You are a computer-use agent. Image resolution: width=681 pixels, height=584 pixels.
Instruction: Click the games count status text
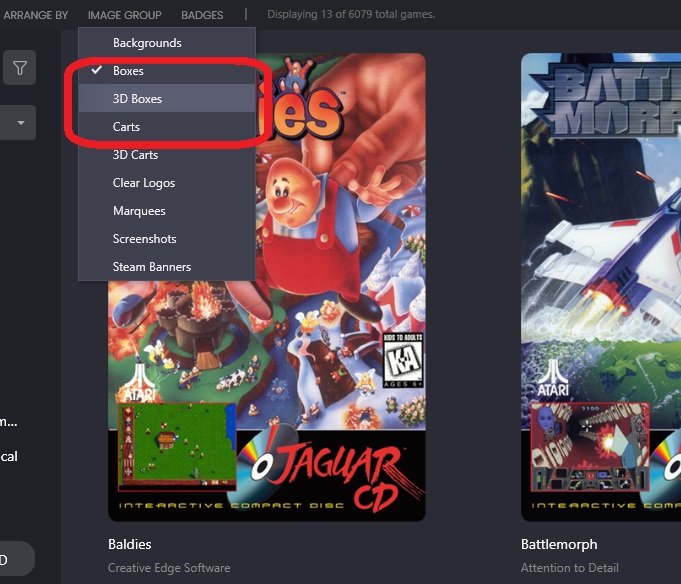(x=350, y=14)
